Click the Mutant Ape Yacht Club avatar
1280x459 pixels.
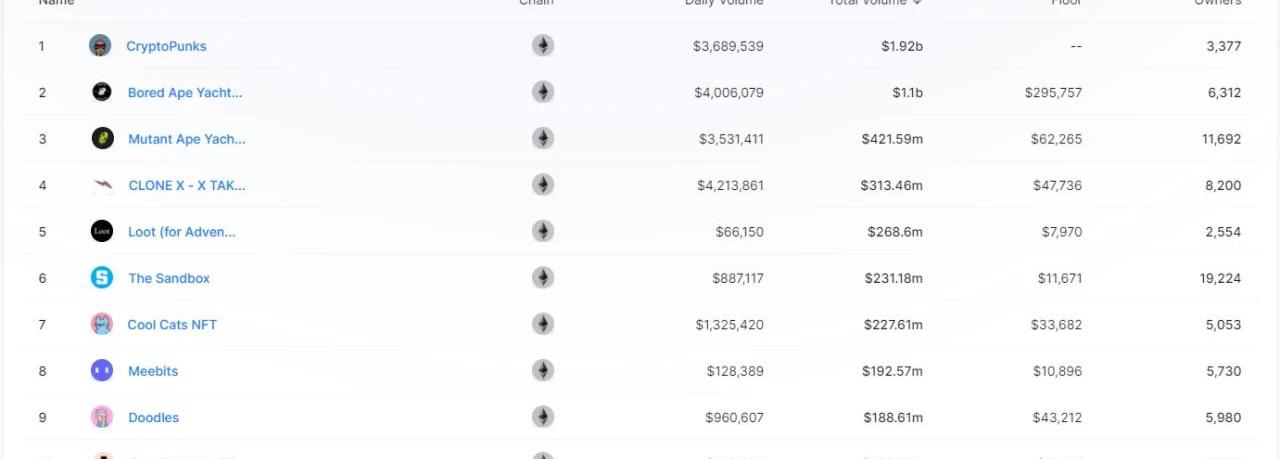click(x=102, y=139)
